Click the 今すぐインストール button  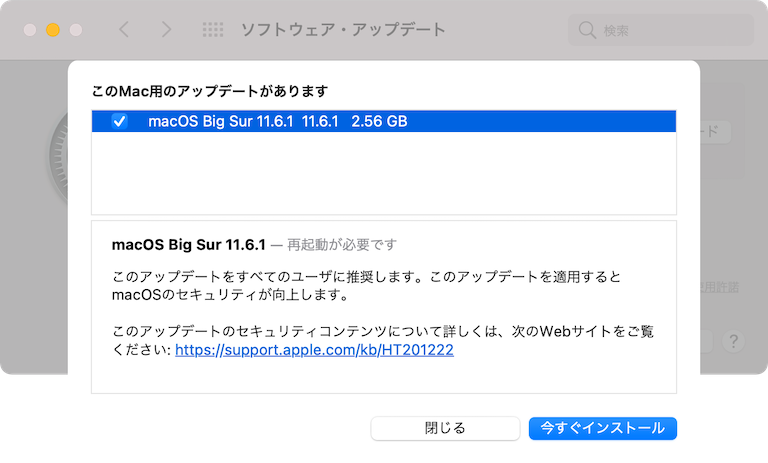[602, 428]
